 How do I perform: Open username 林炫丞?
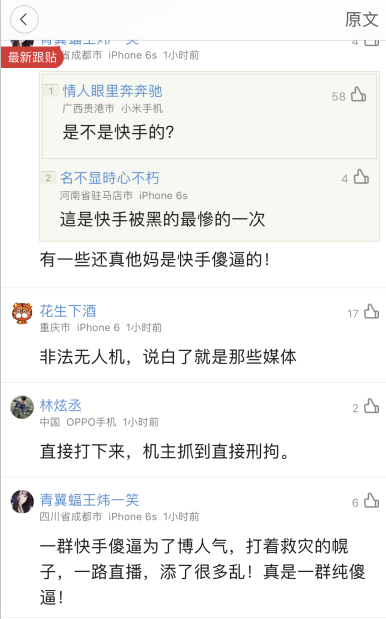[x=60, y=405]
